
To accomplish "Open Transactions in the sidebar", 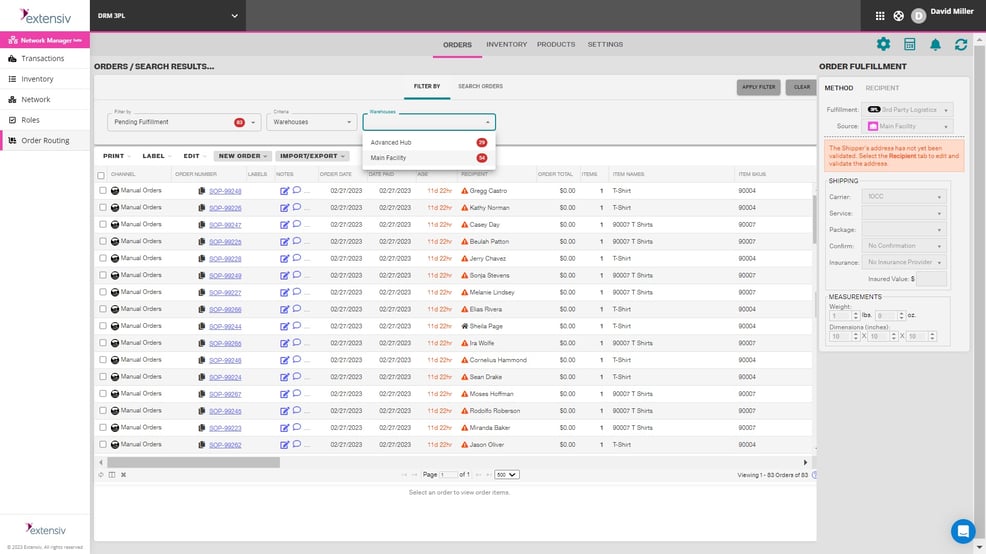I will pyautogui.click(x=45, y=58).
